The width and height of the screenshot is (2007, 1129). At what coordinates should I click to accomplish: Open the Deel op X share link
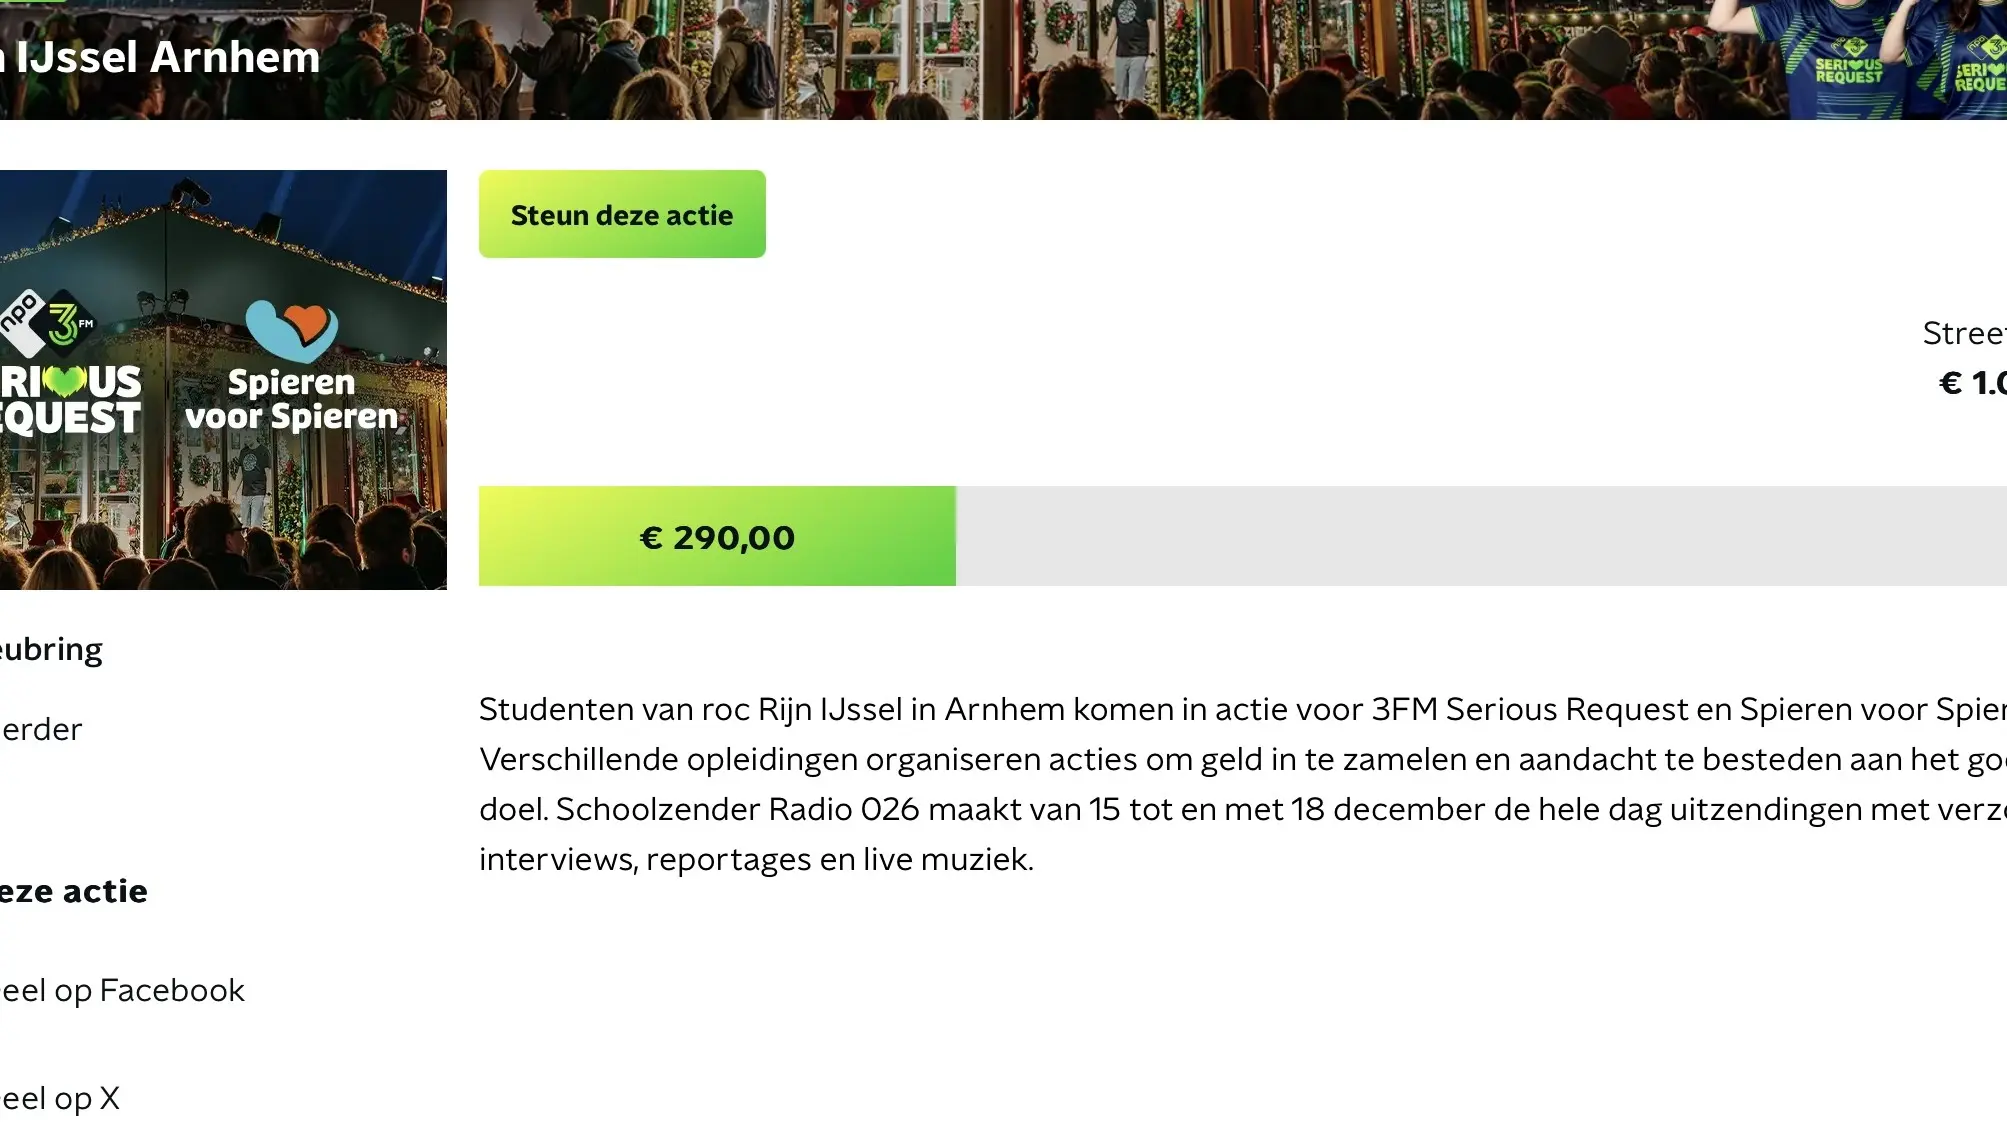coord(60,1098)
